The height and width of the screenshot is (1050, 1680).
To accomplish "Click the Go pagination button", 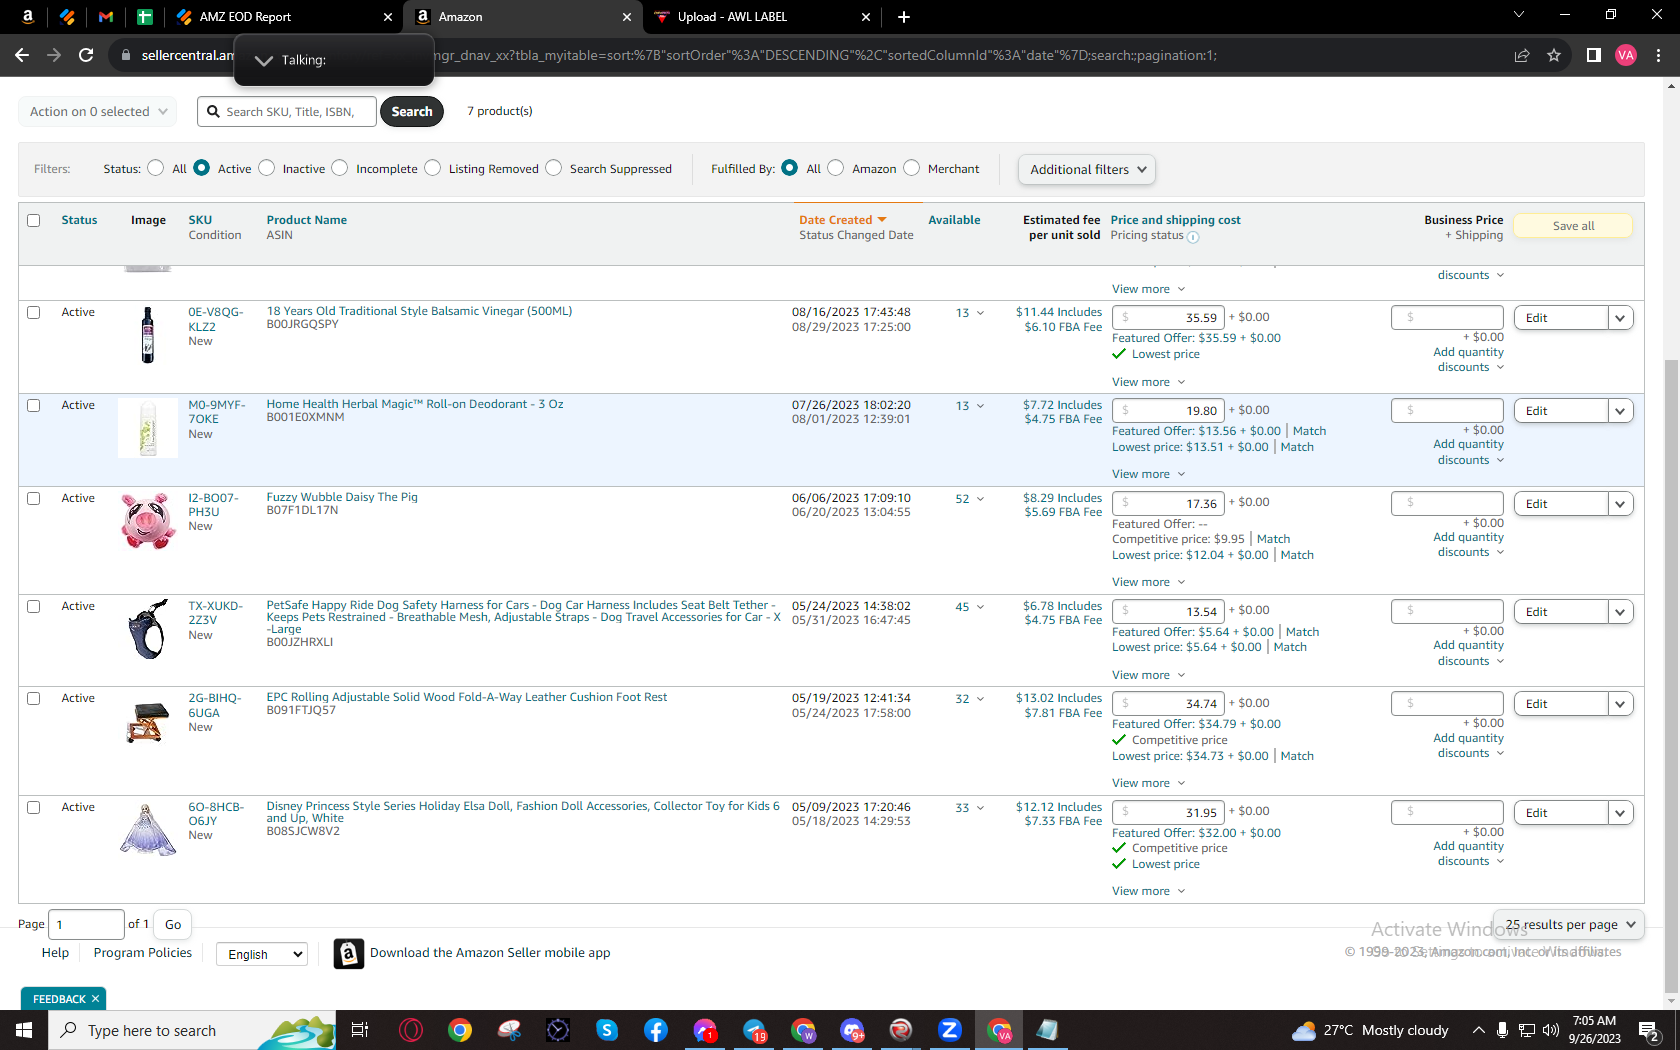I will 173,924.
